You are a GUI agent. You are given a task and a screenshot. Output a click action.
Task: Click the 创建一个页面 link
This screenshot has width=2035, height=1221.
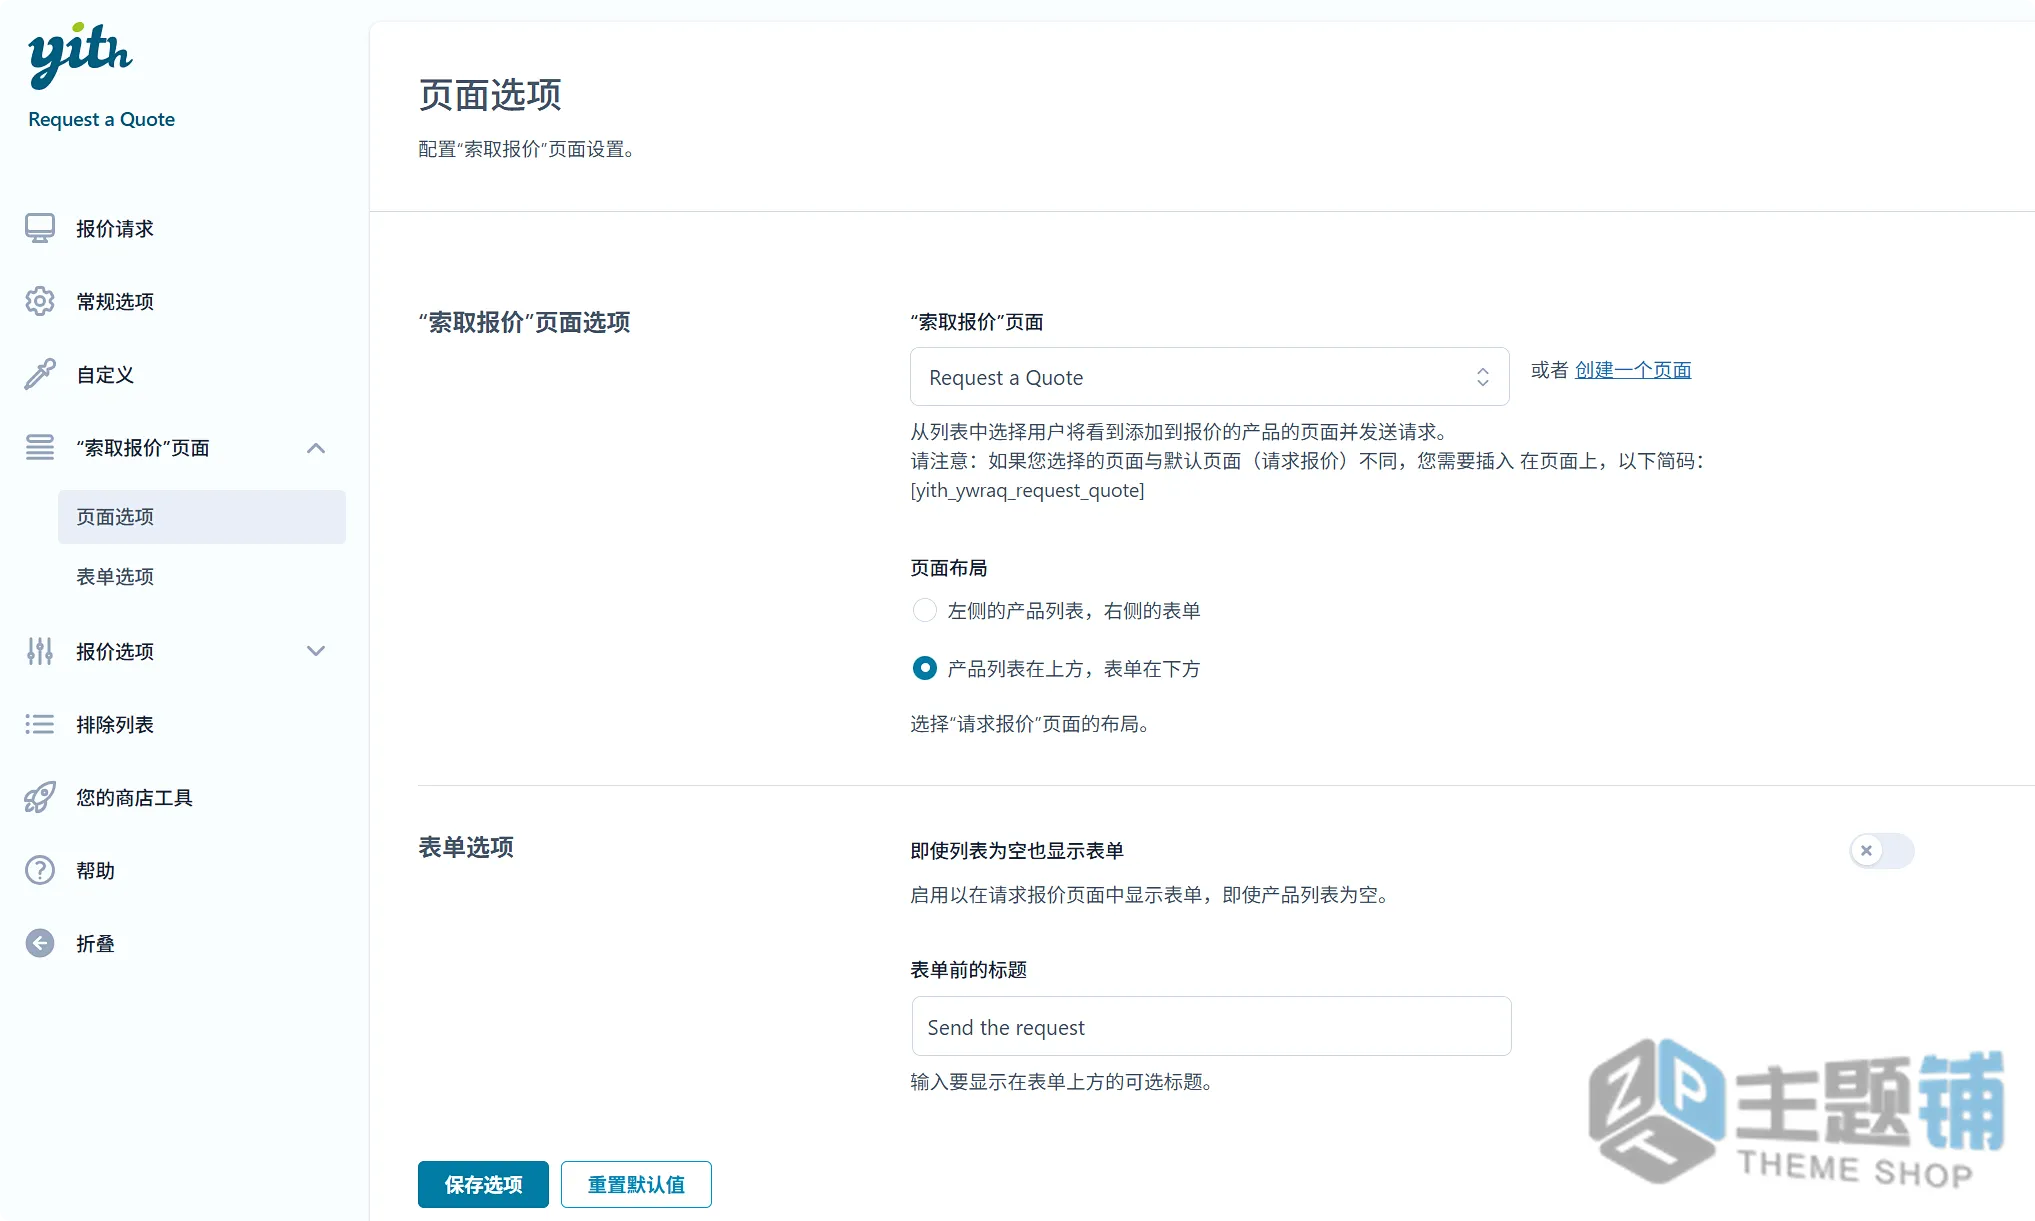[x=1633, y=370]
